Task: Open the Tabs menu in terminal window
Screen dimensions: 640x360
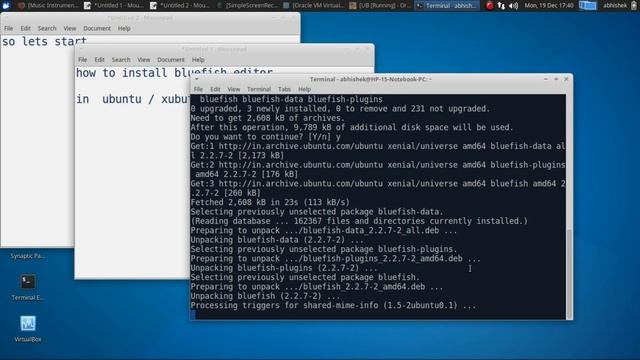Action: coord(284,89)
